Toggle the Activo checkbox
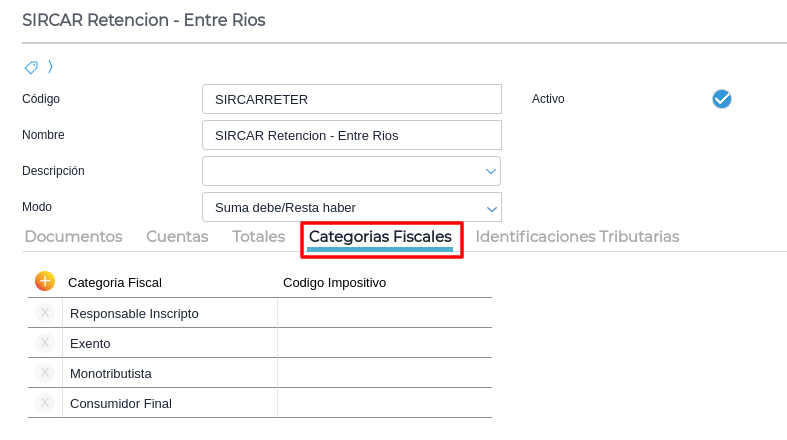Viewport: 787px width, 440px height. 722,99
